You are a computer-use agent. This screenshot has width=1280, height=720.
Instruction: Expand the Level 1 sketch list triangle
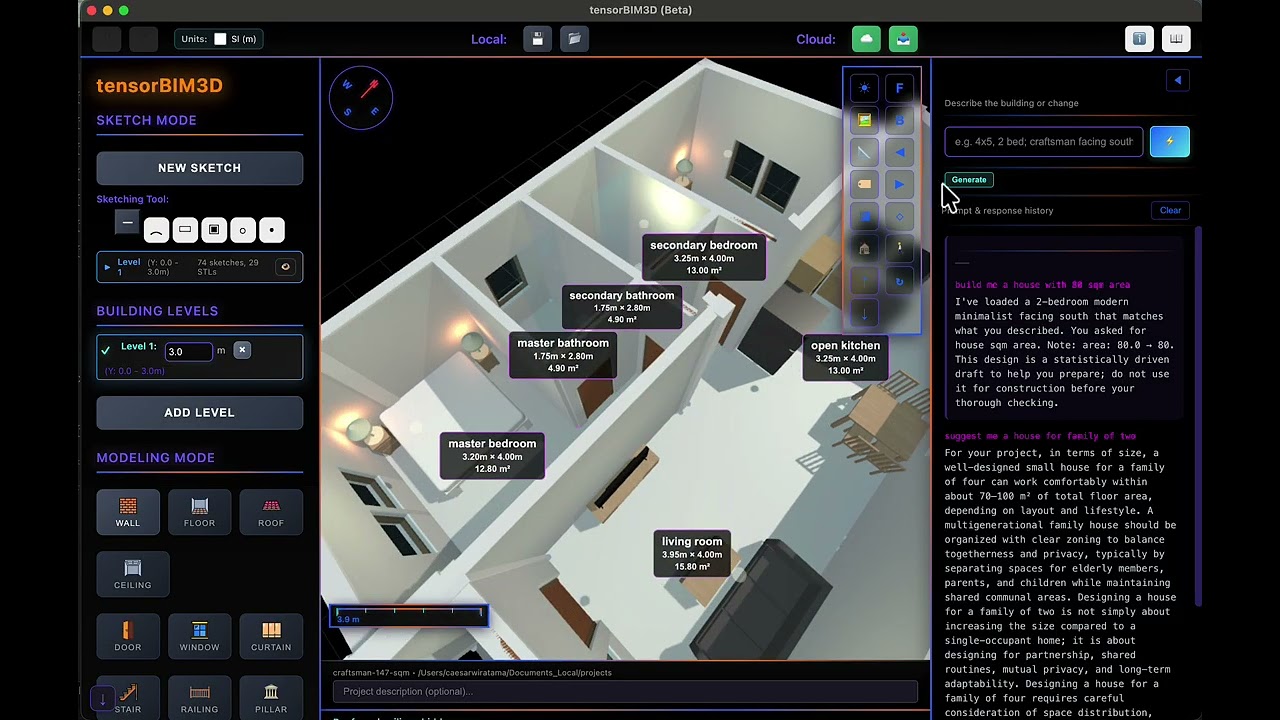point(108,267)
